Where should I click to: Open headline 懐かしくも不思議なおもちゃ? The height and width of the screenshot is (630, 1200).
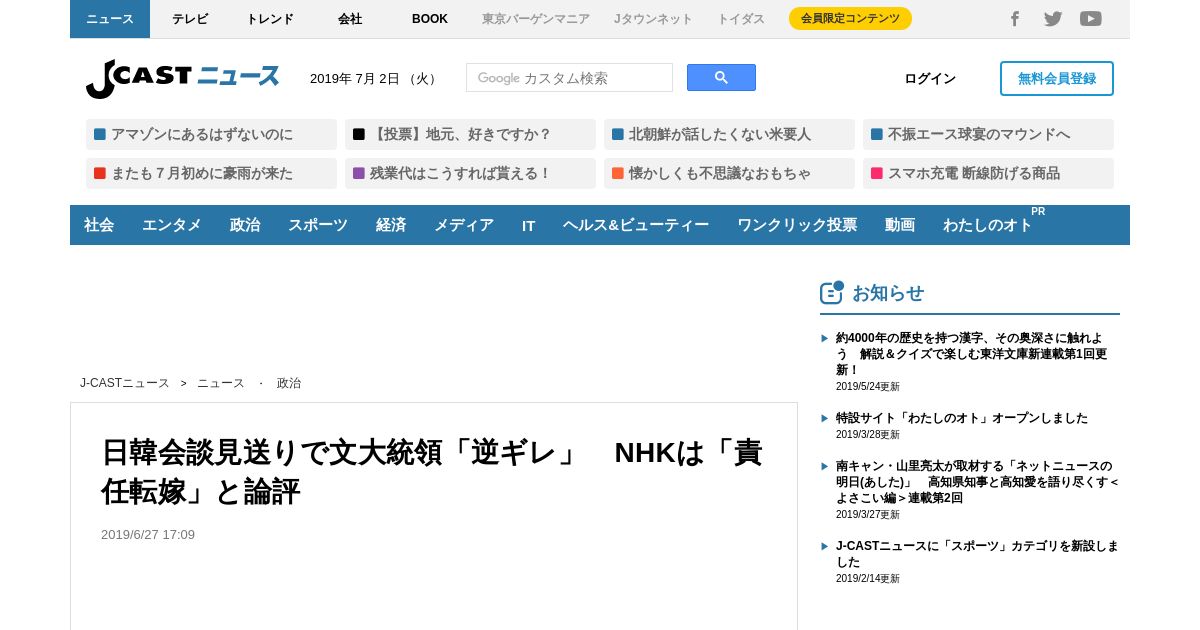pos(729,173)
